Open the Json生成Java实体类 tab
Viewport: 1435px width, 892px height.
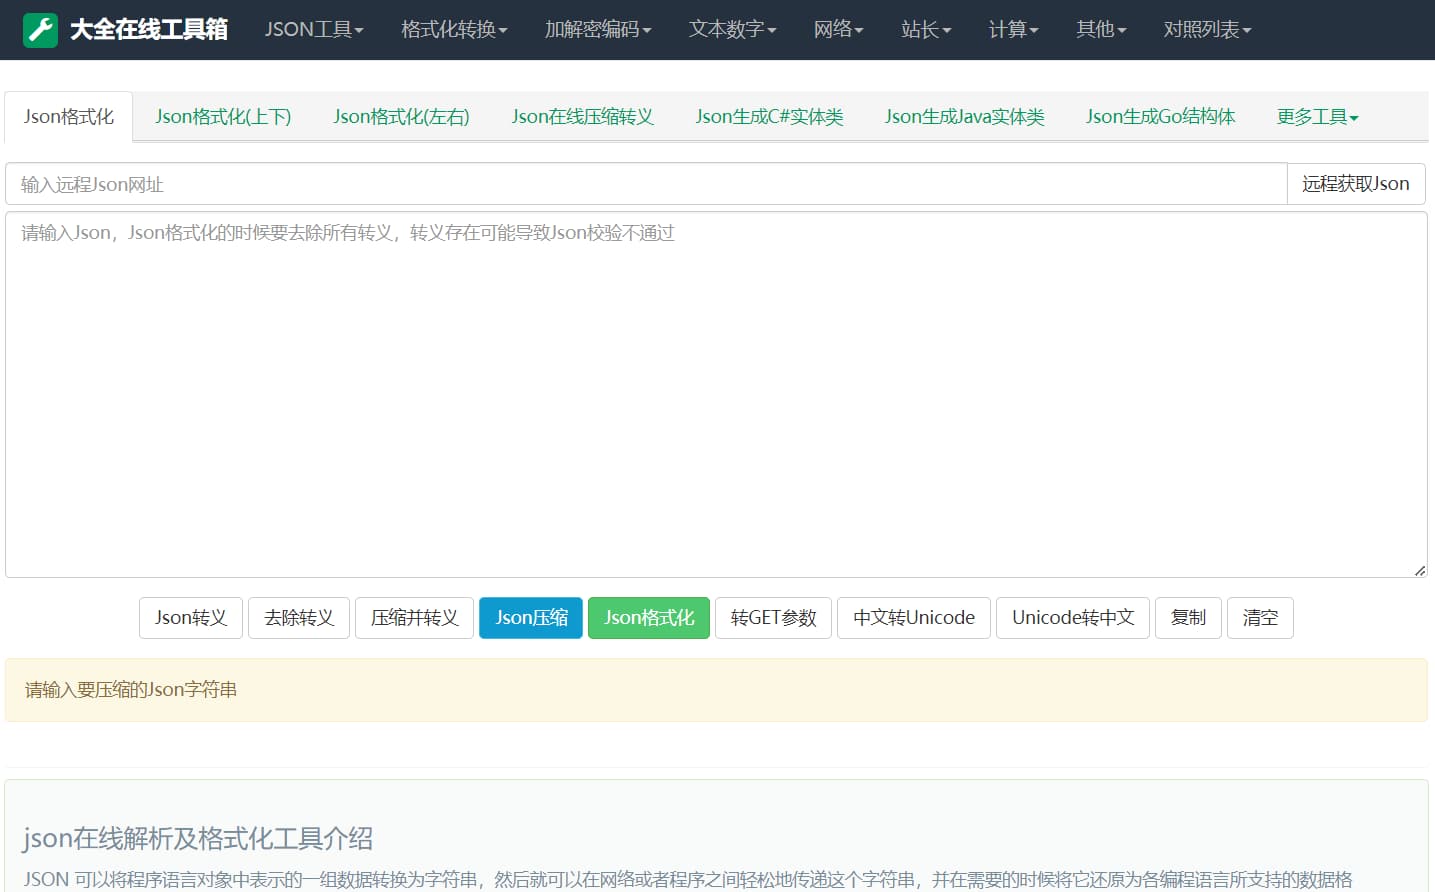coord(964,117)
